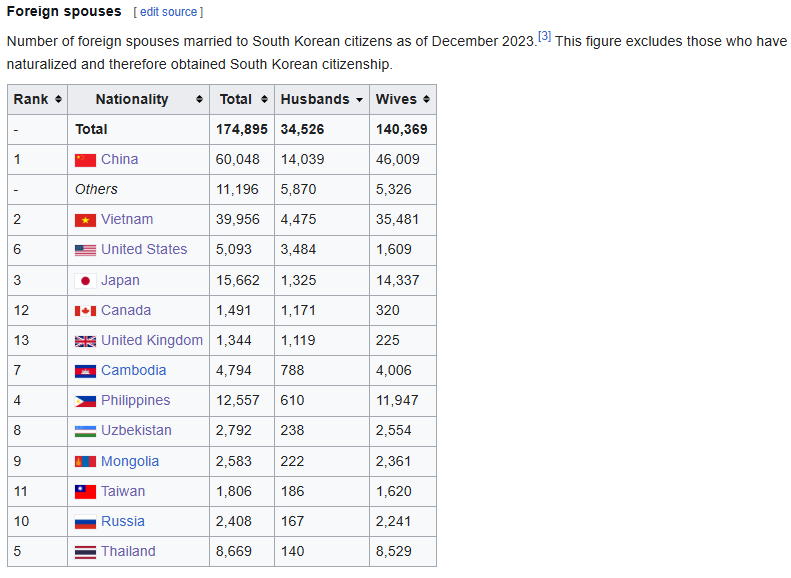
Task: Open the edit source link
Action: point(168,12)
